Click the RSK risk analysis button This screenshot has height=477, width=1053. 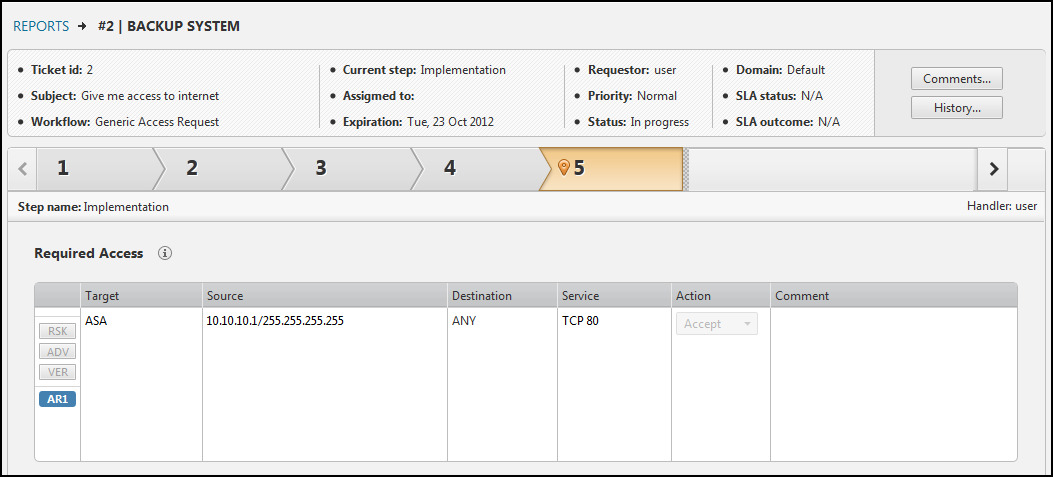coord(57,331)
